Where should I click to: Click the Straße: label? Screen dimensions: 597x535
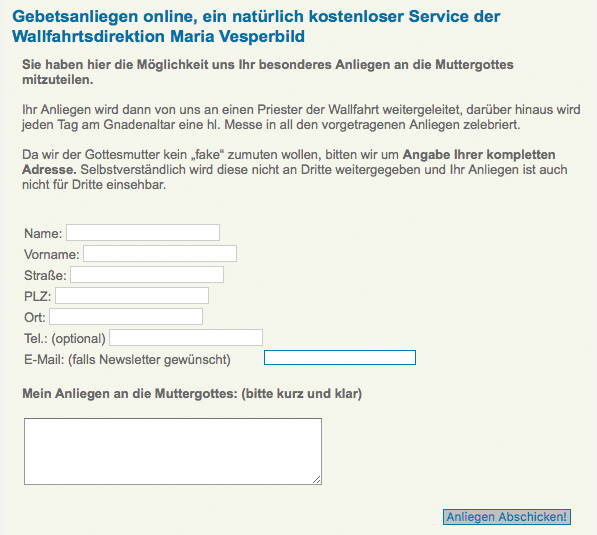pyautogui.click(x=45, y=275)
